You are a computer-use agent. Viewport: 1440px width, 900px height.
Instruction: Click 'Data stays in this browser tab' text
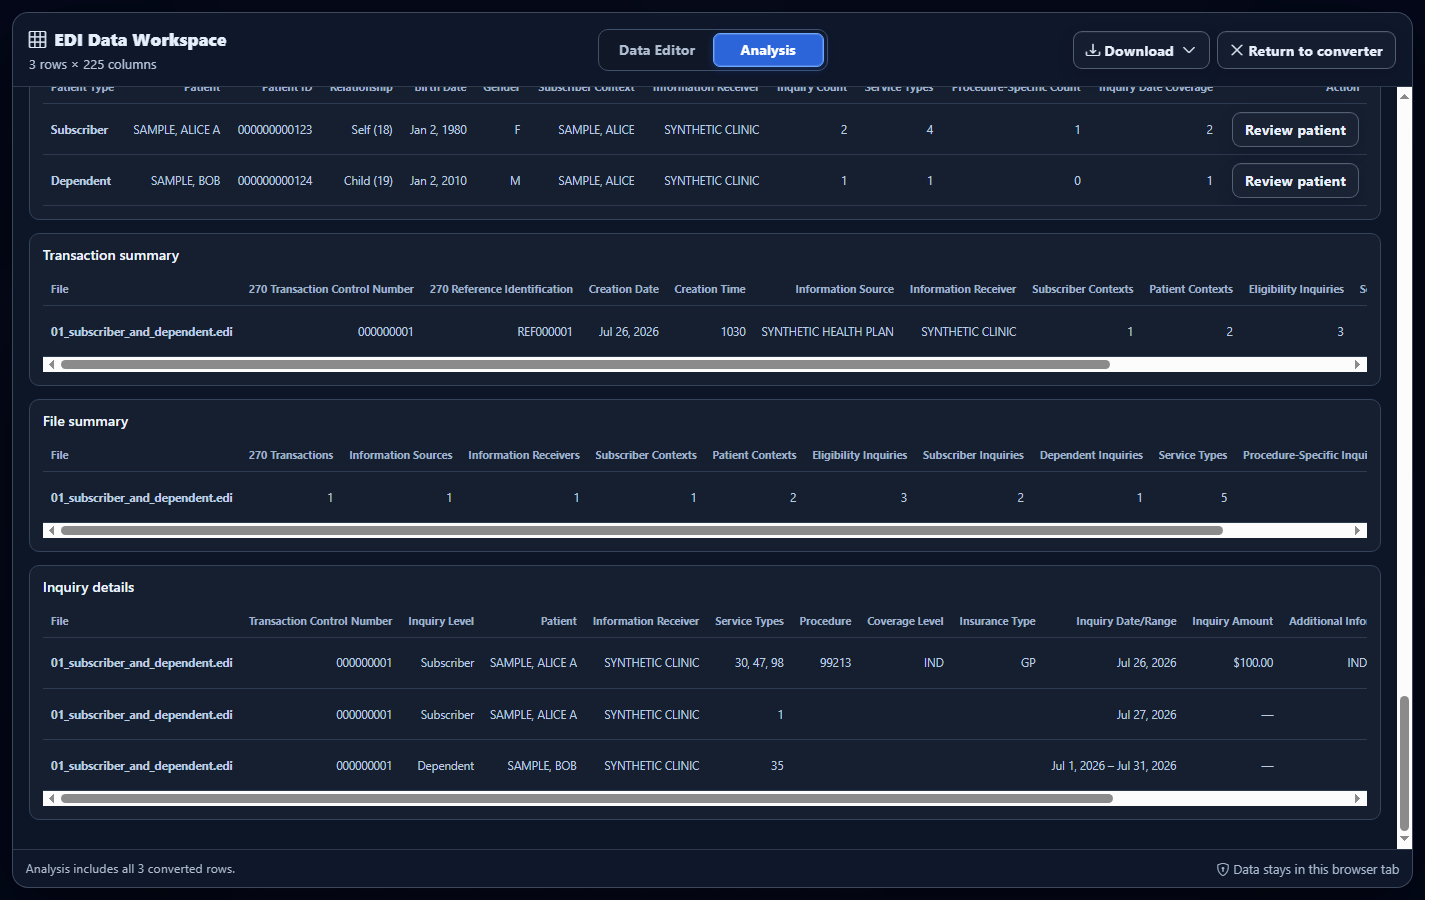tap(1316, 869)
